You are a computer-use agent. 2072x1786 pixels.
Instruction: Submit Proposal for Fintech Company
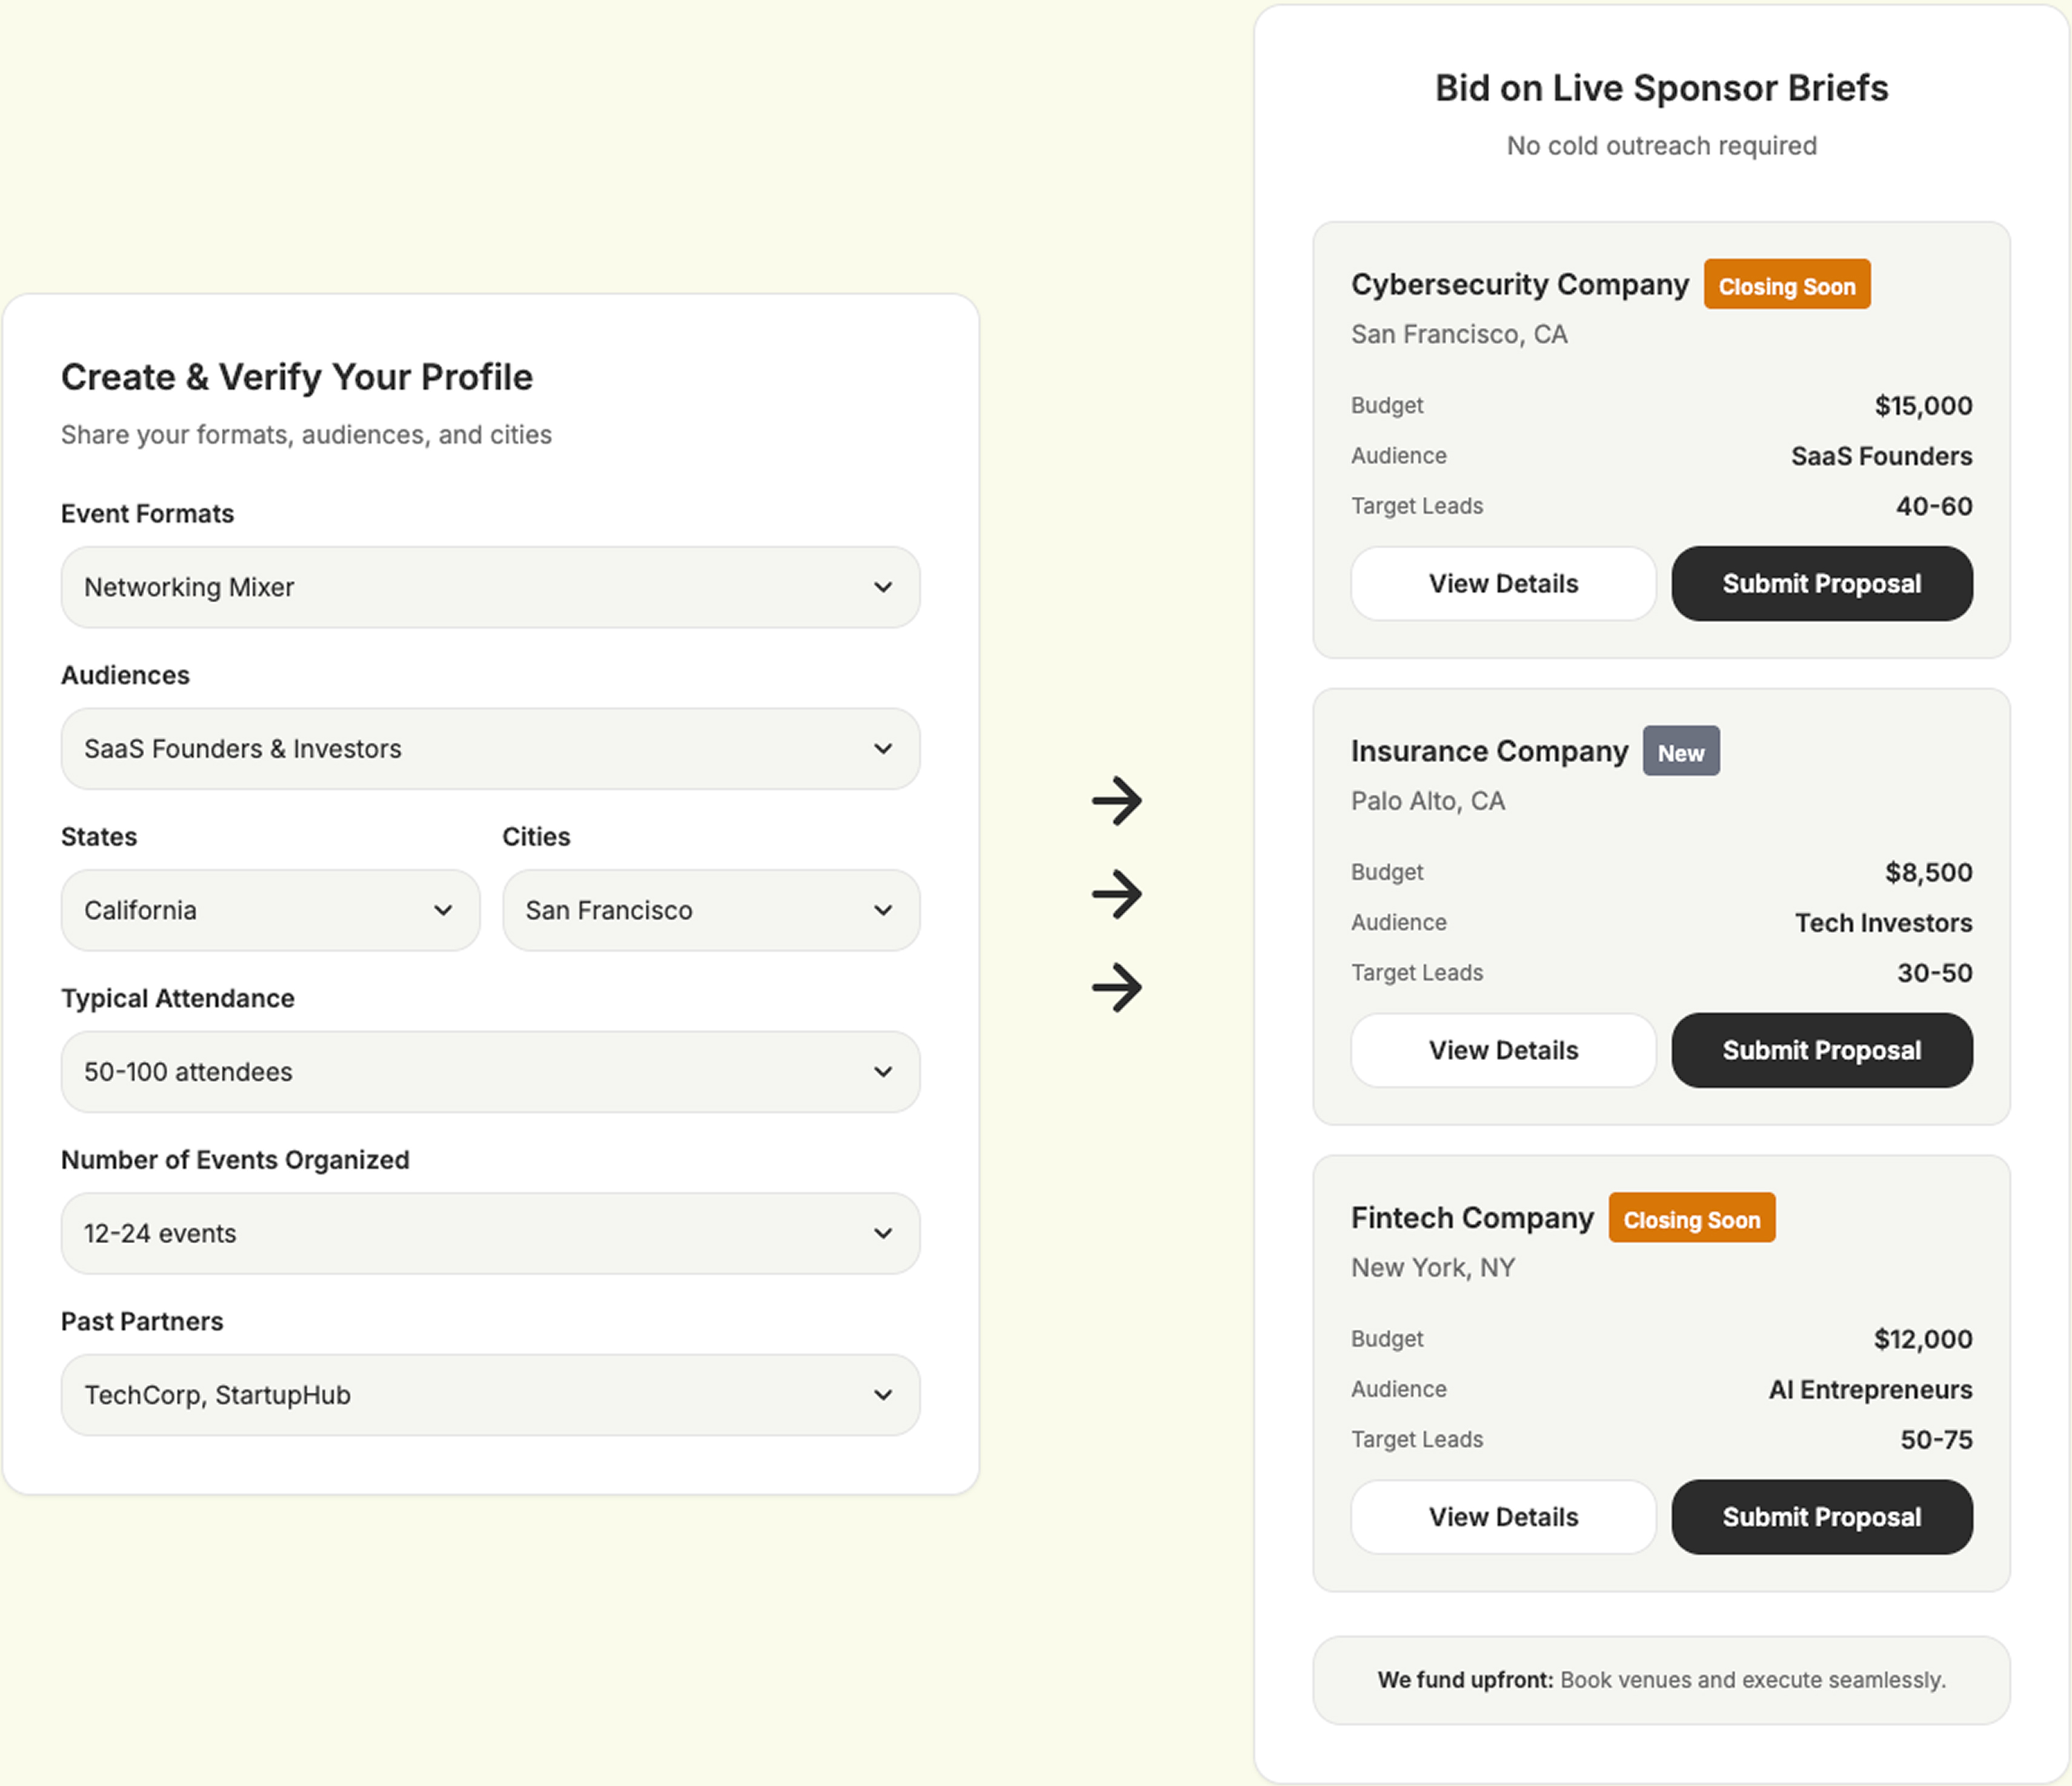click(x=1821, y=1517)
